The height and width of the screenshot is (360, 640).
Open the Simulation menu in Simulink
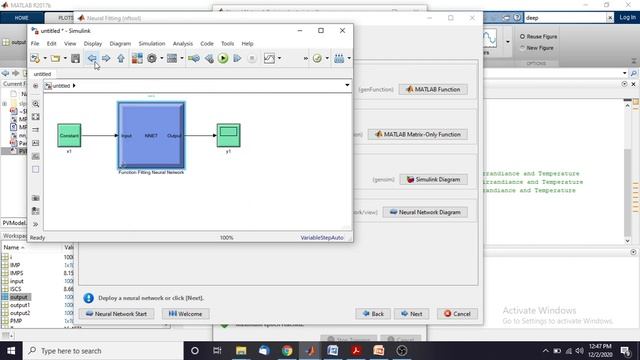point(152,43)
